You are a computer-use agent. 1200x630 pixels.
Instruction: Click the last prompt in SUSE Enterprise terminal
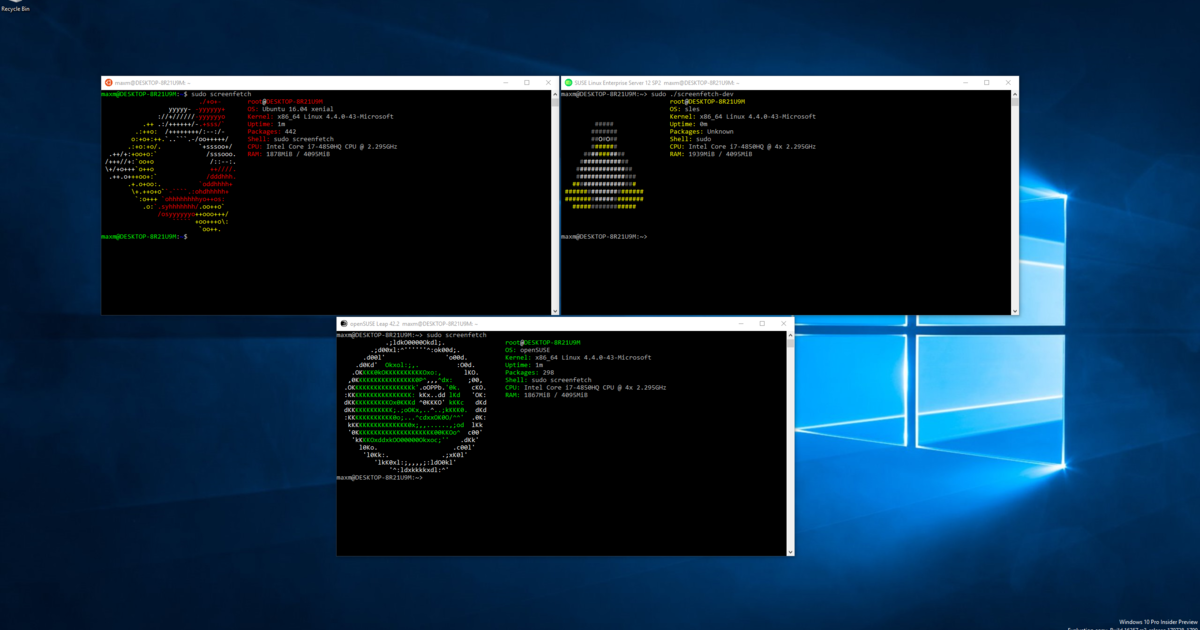point(604,237)
